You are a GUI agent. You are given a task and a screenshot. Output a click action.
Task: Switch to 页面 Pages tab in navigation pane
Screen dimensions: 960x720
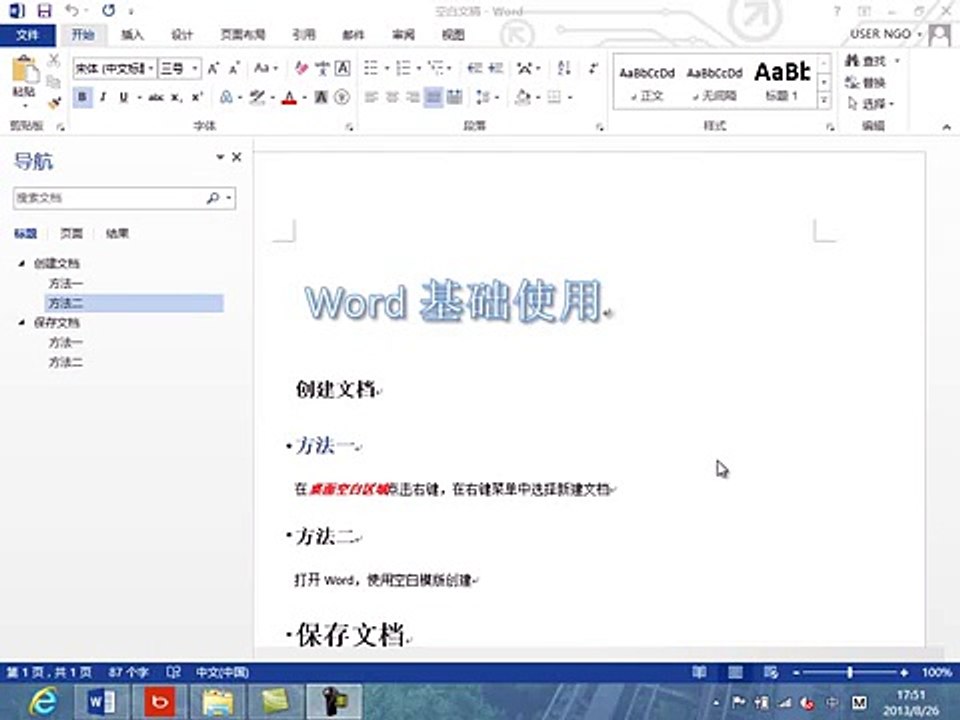(x=72, y=233)
